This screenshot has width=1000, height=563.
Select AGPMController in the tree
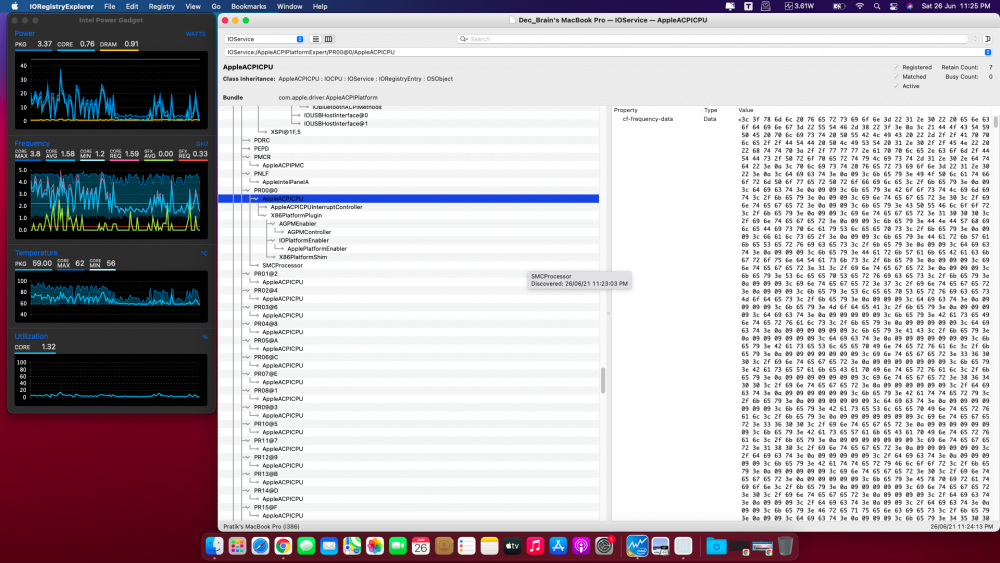pos(309,232)
